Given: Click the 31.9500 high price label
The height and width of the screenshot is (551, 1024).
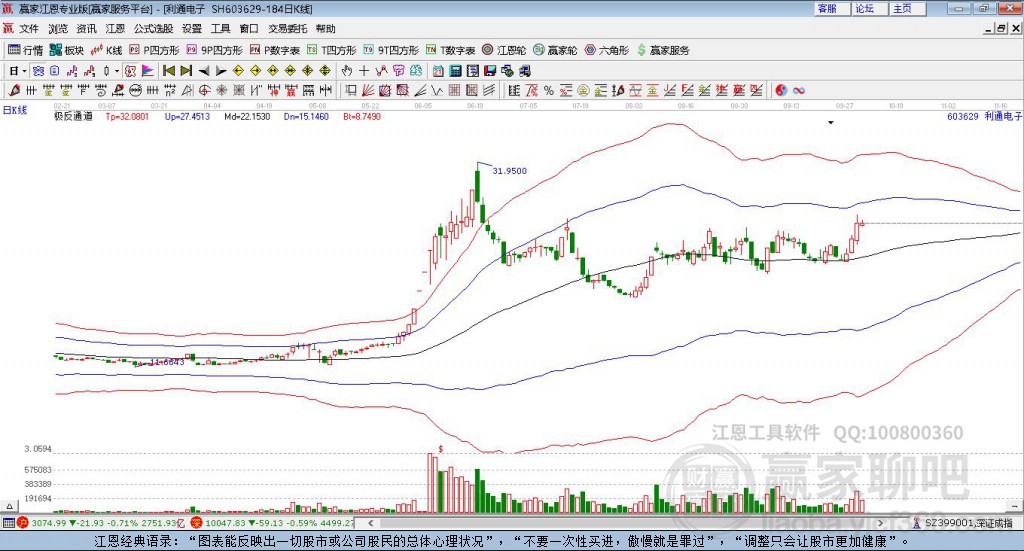Looking at the screenshot, I should (x=509, y=170).
